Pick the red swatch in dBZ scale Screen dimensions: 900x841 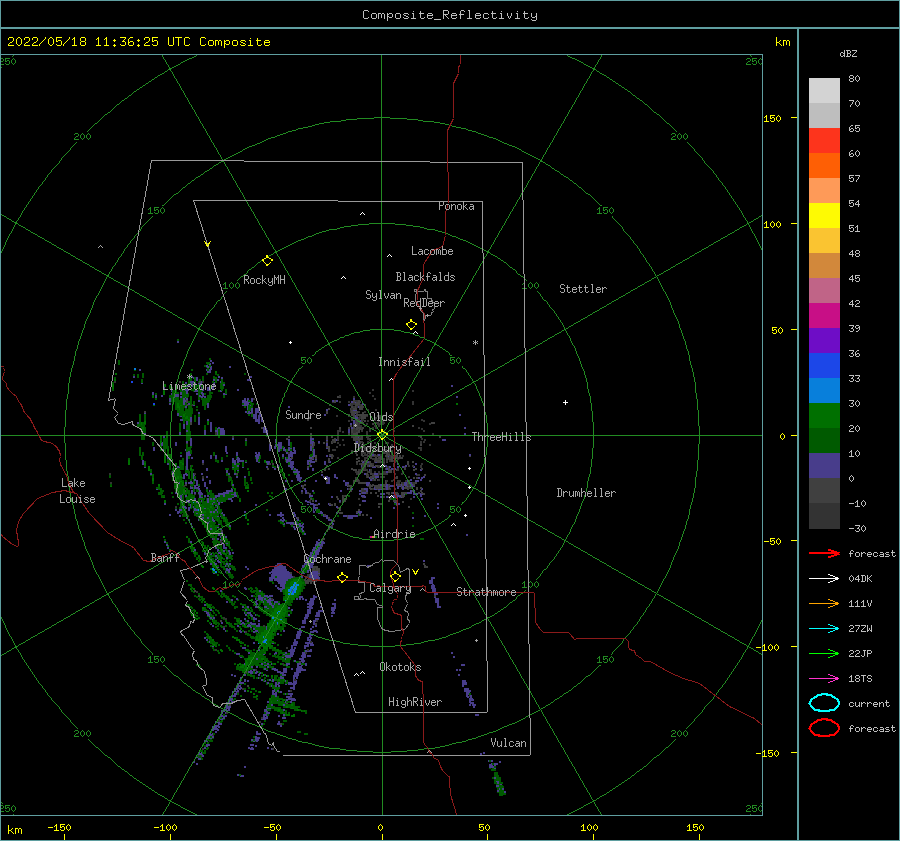(x=824, y=141)
